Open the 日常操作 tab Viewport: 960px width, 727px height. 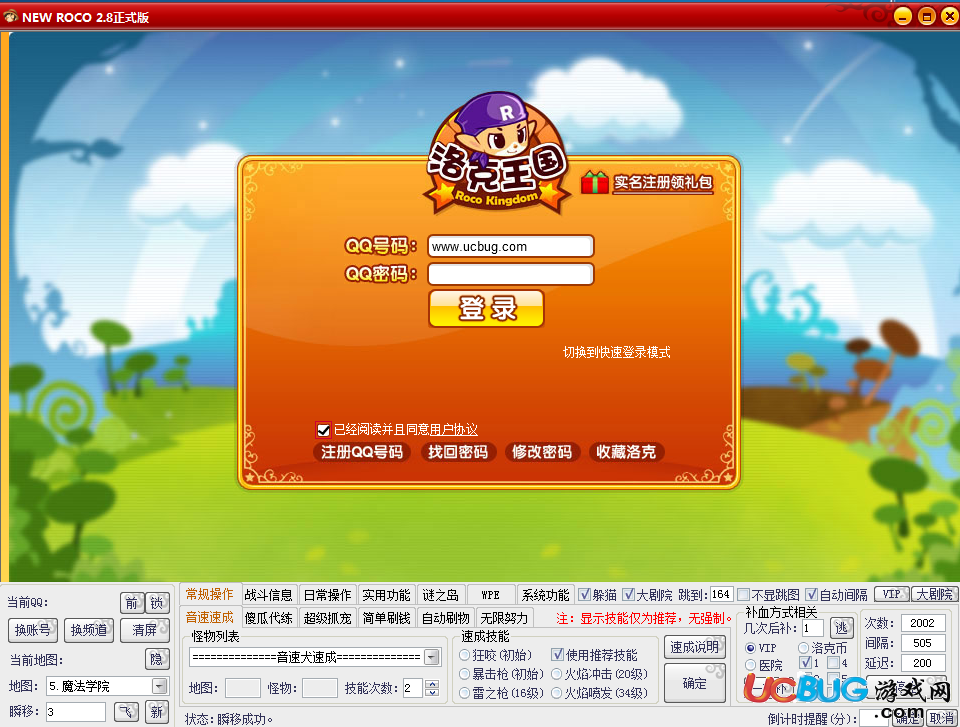[328, 595]
